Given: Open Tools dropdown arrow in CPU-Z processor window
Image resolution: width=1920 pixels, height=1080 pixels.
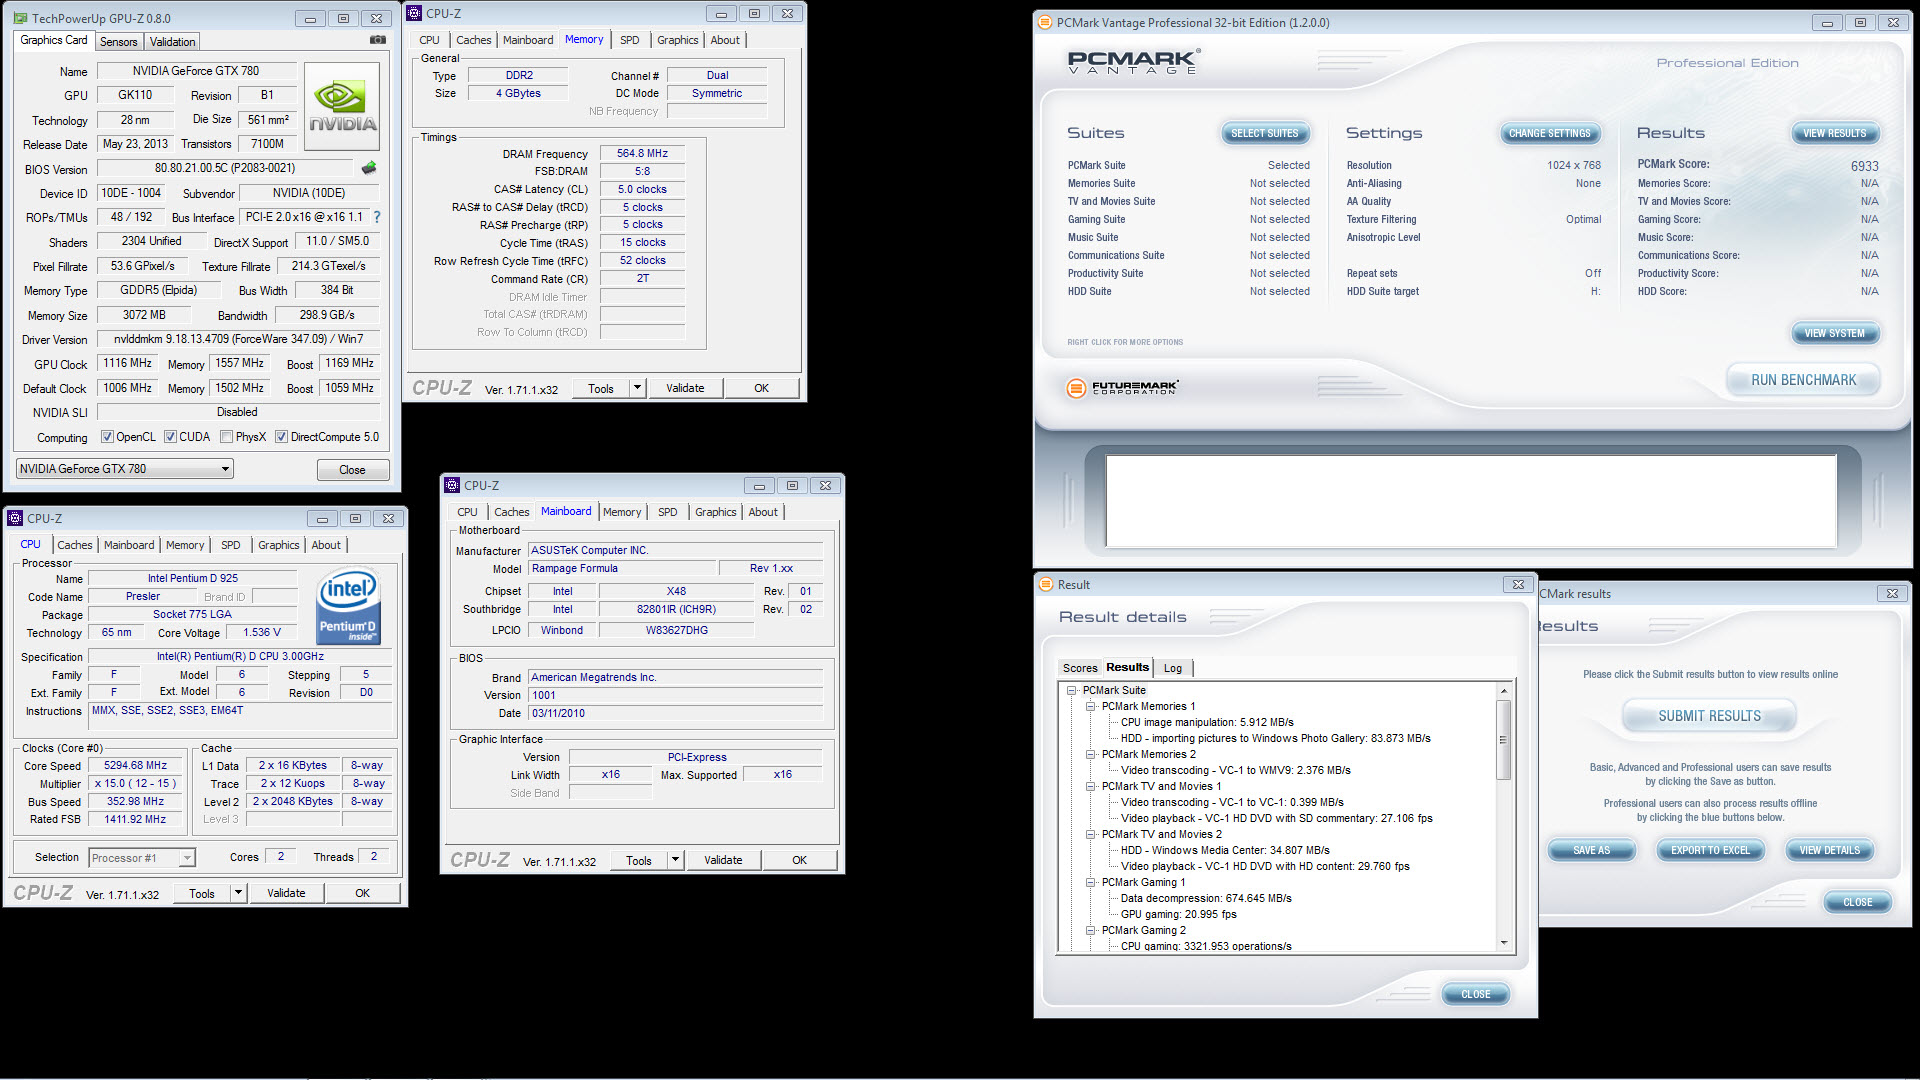Looking at the screenshot, I should pyautogui.click(x=238, y=893).
